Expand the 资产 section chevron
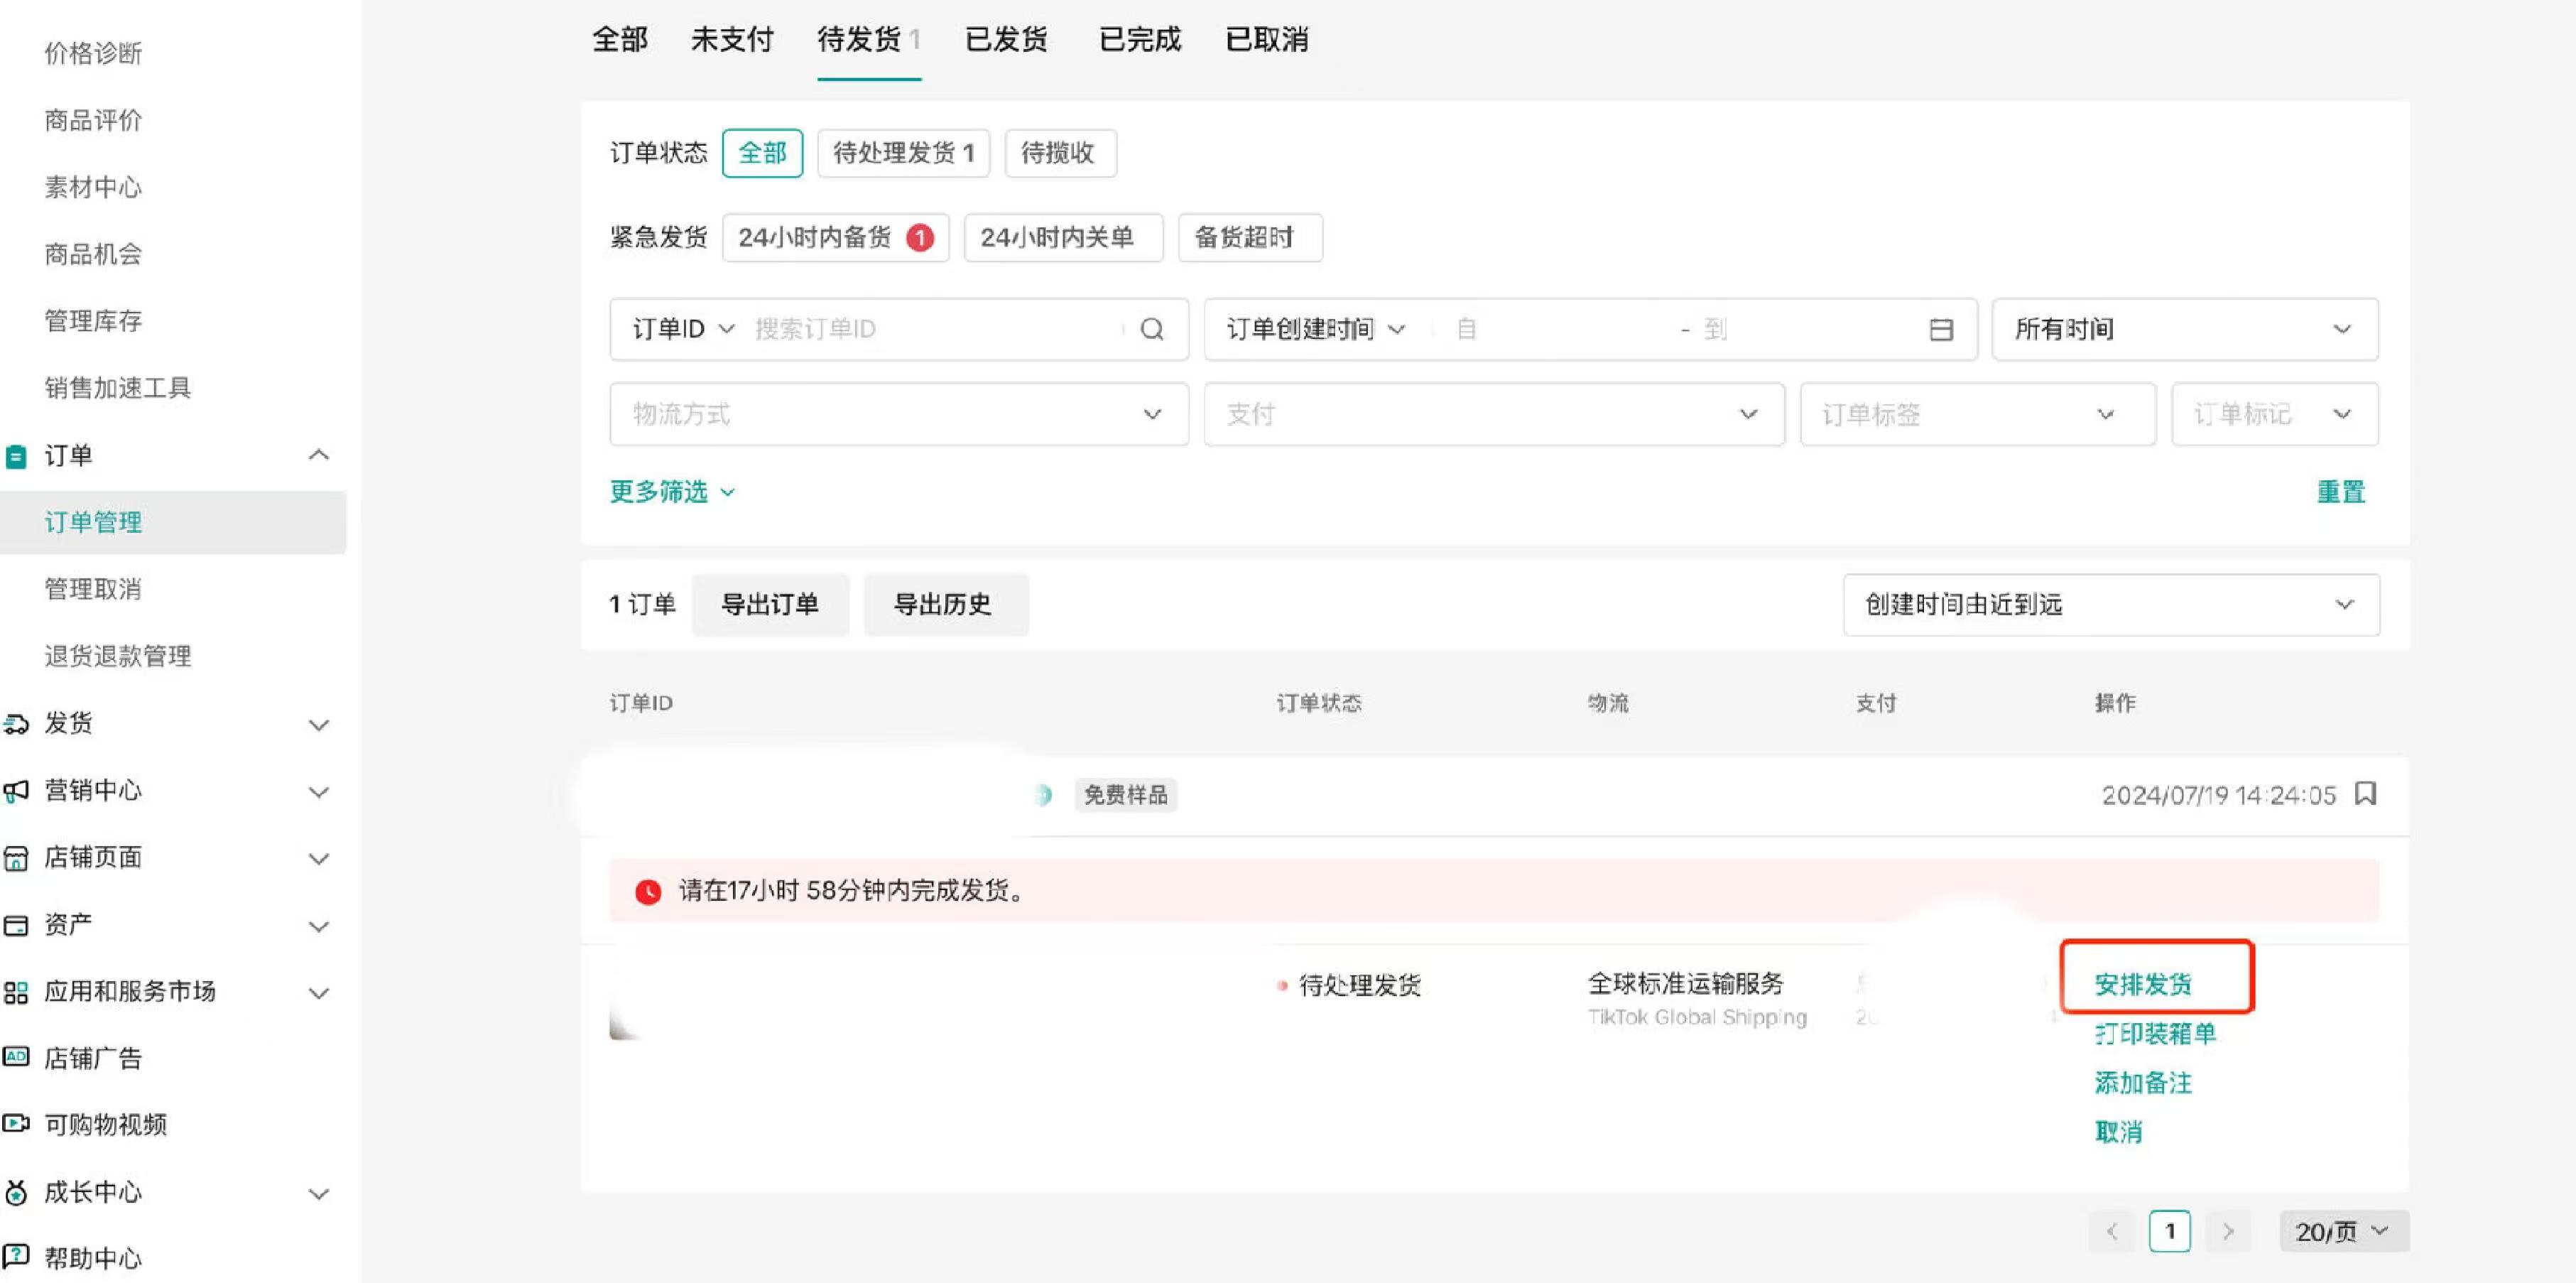Image resolution: width=2576 pixels, height=1283 pixels. tap(318, 926)
